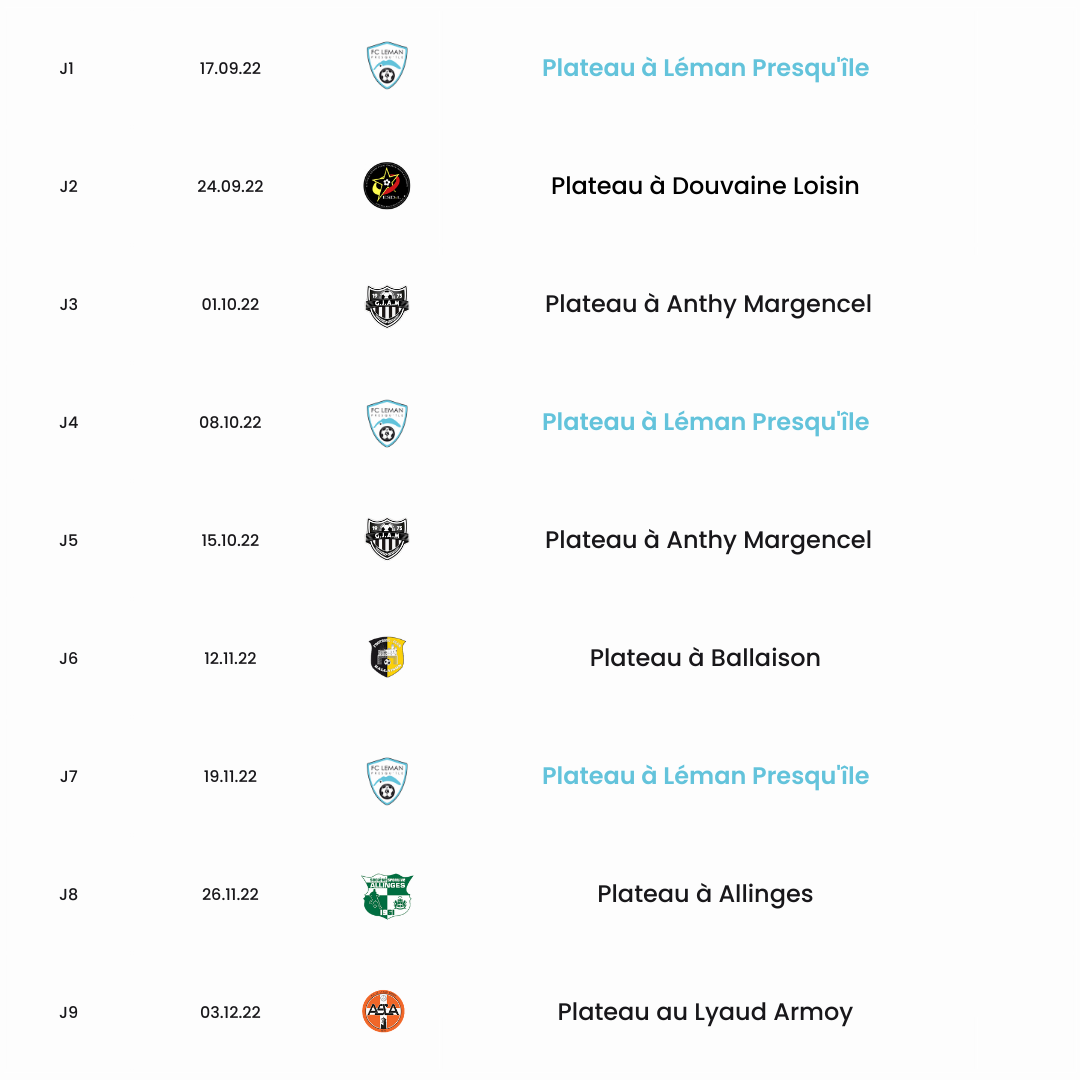The height and width of the screenshot is (1080, 1080).
Task: Click the FC Léman logo in row J4
Action: pos(386,423)
